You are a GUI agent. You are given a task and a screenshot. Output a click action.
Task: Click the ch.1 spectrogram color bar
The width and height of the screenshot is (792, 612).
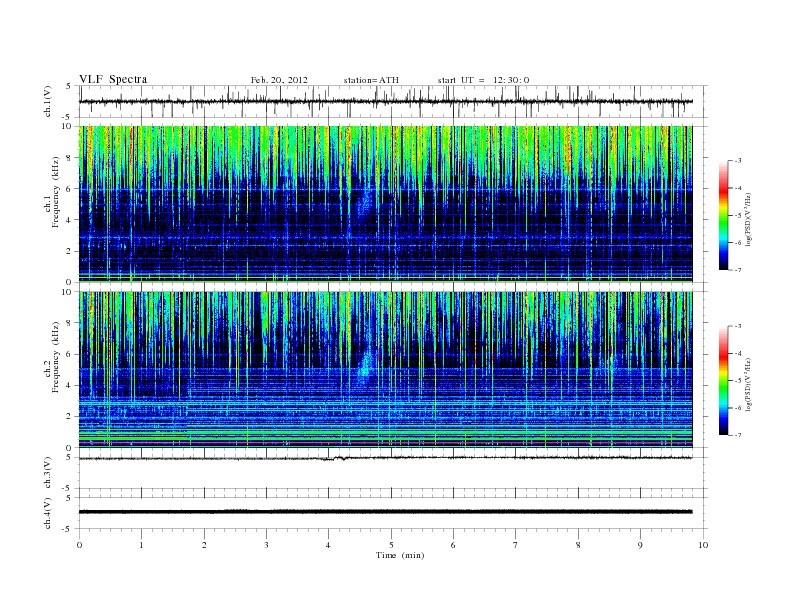(x=724, y=215)
